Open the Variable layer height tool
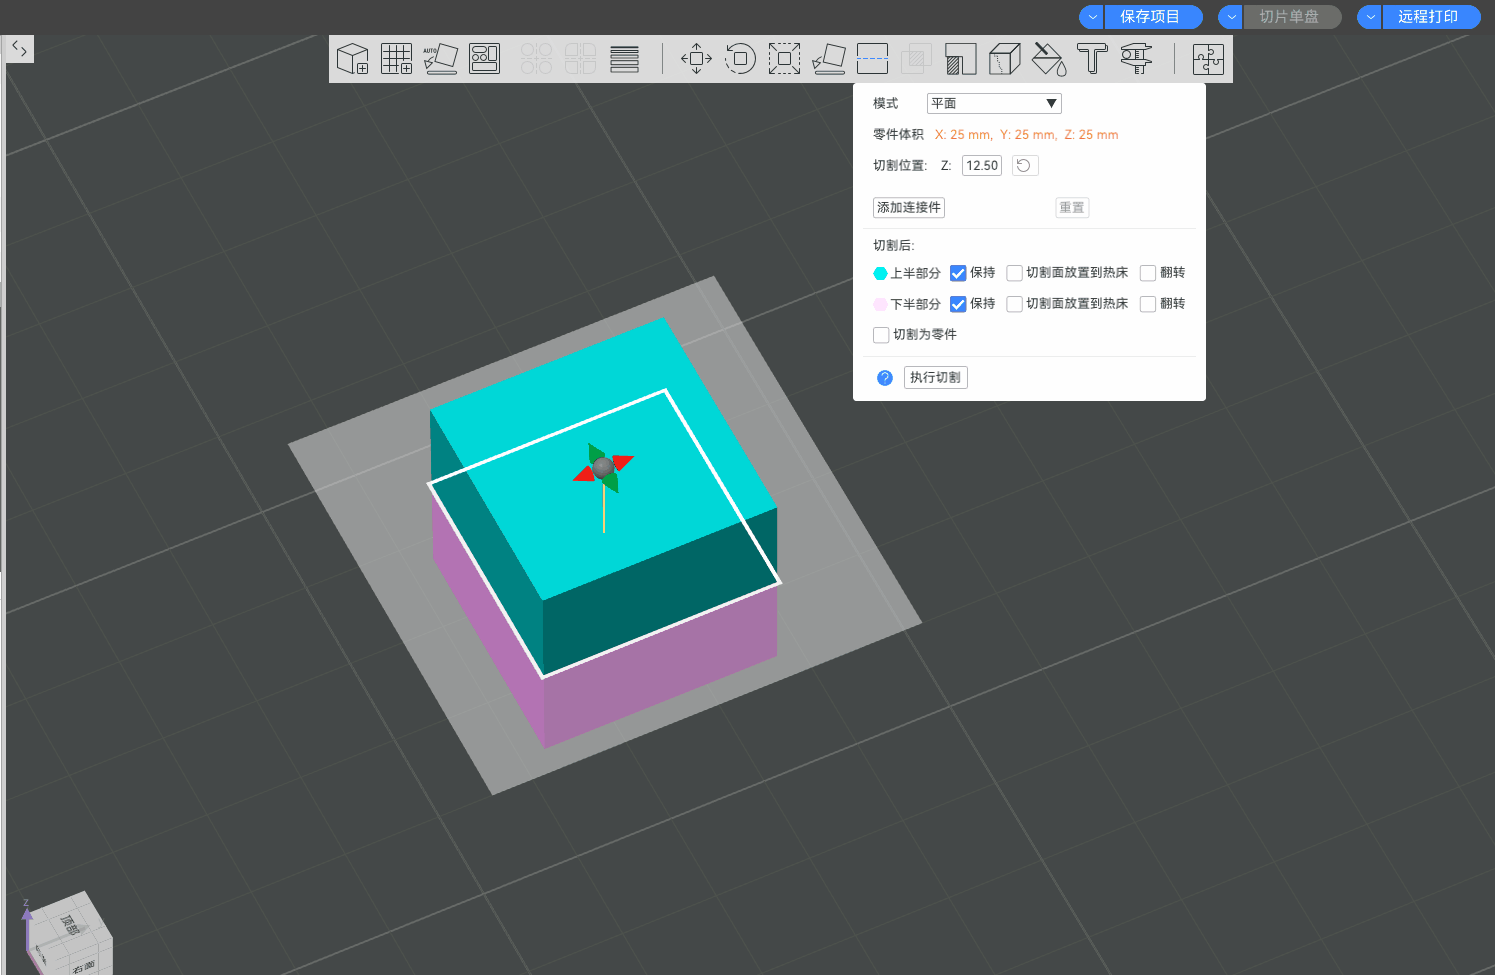 (624, 59)
